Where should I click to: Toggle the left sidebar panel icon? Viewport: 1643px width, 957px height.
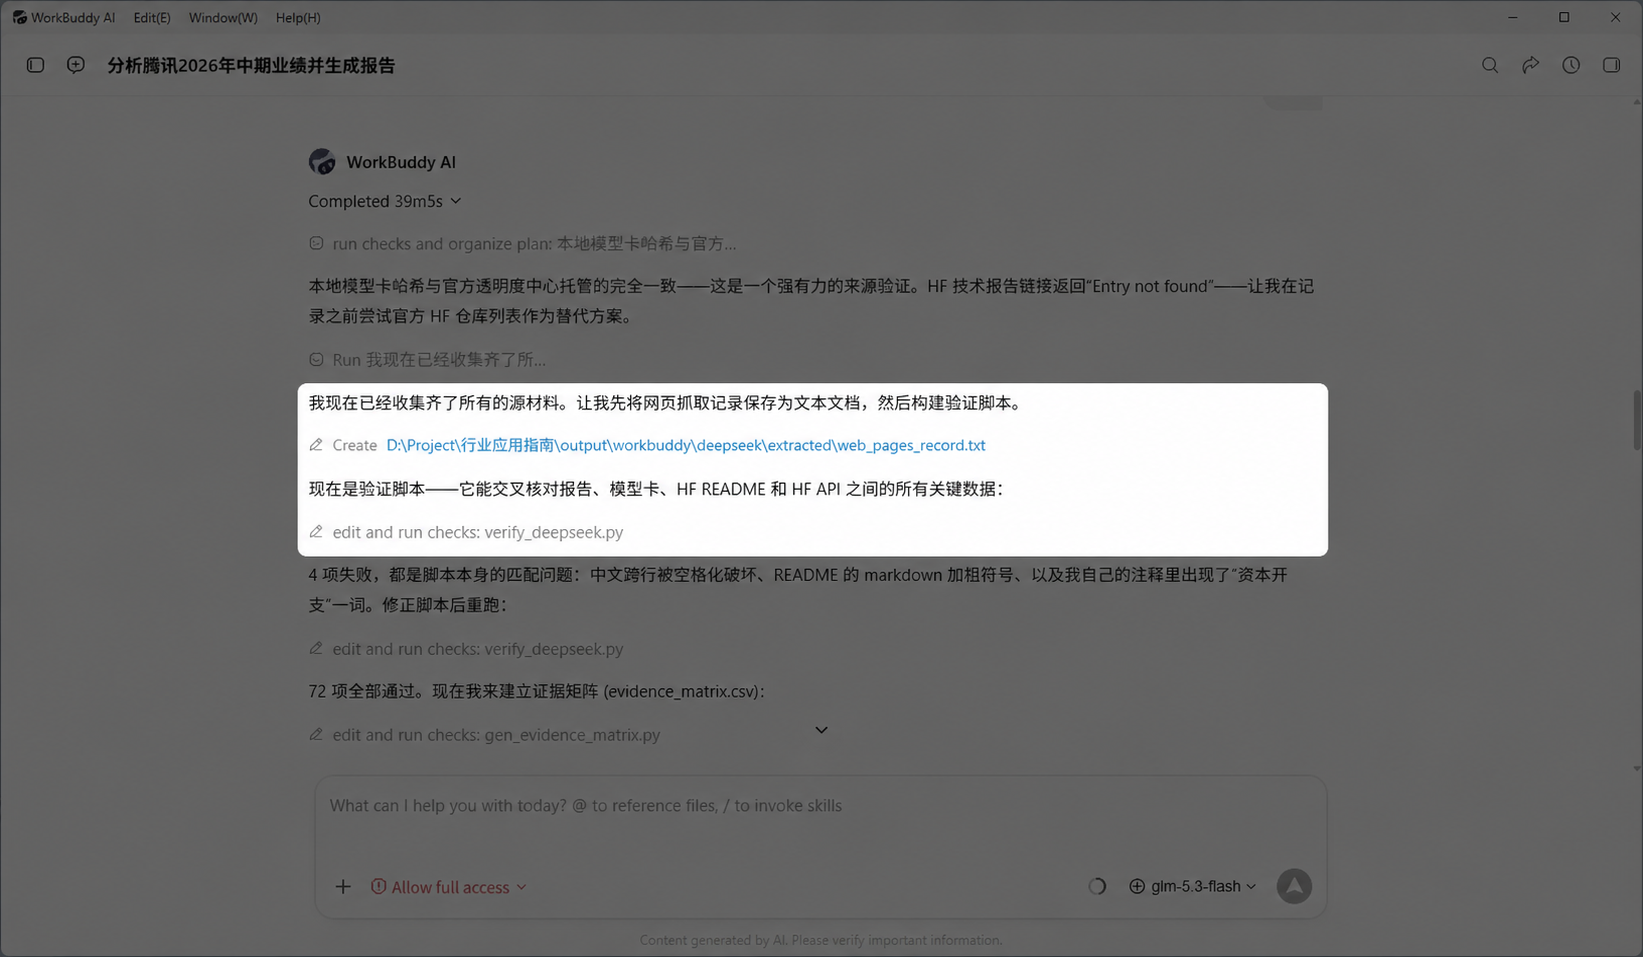[x=35, y=65]
